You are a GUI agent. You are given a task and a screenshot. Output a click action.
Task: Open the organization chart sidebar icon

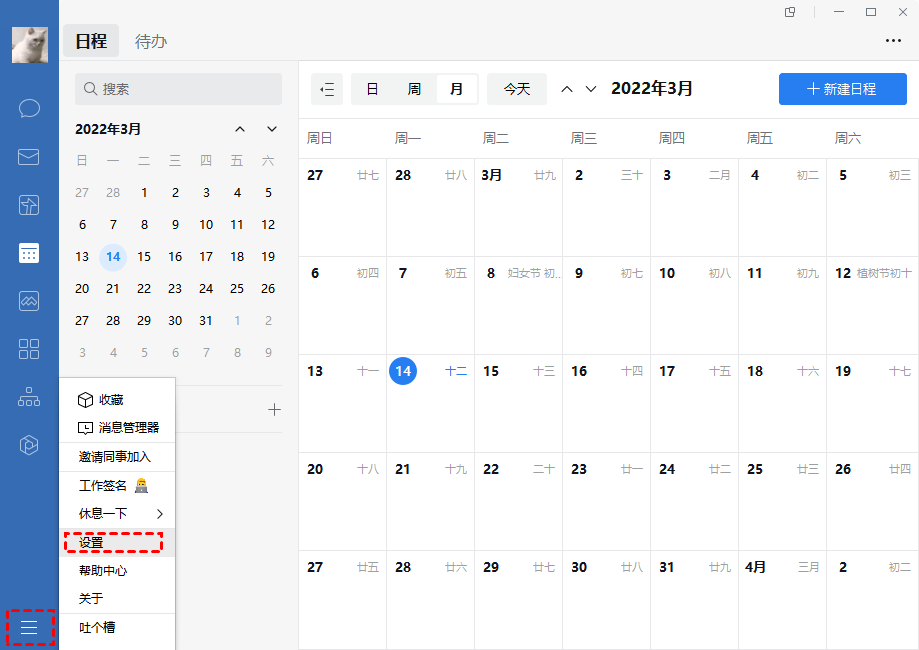pos(29,397)
